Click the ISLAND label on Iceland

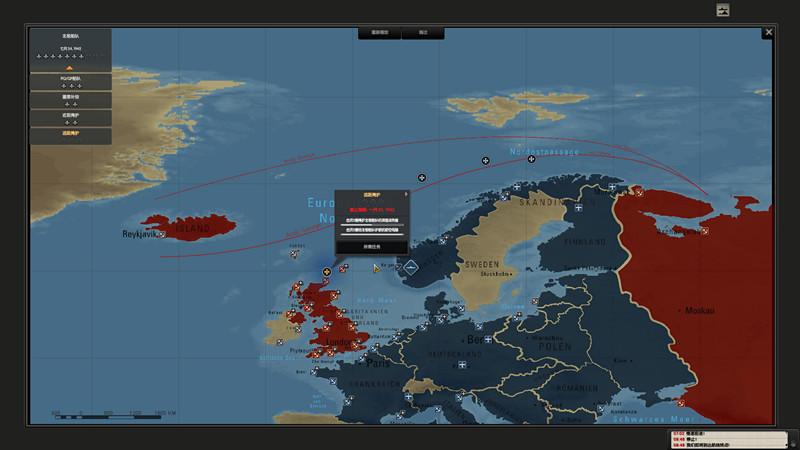193,228
